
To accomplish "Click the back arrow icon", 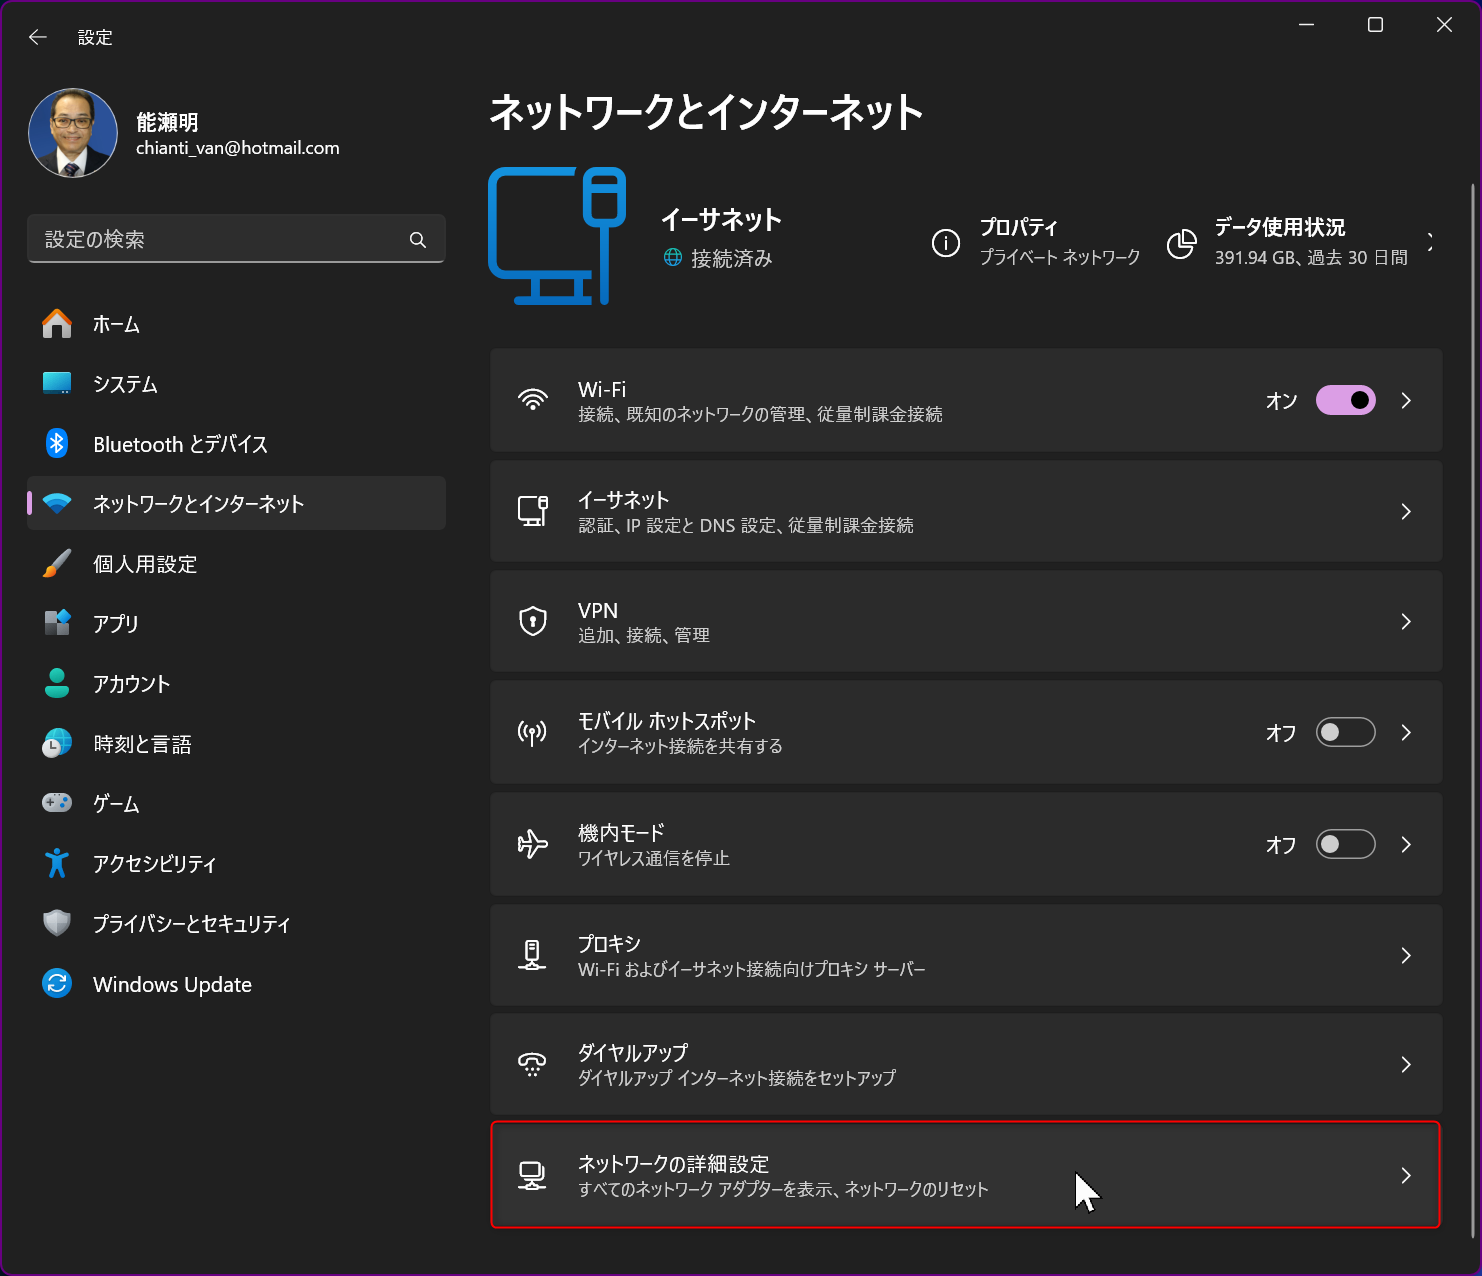I will pyautogui.click(x=38, y=37).
